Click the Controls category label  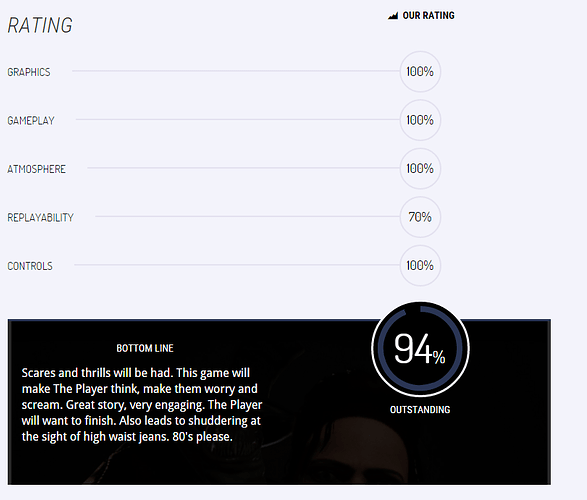30,266
